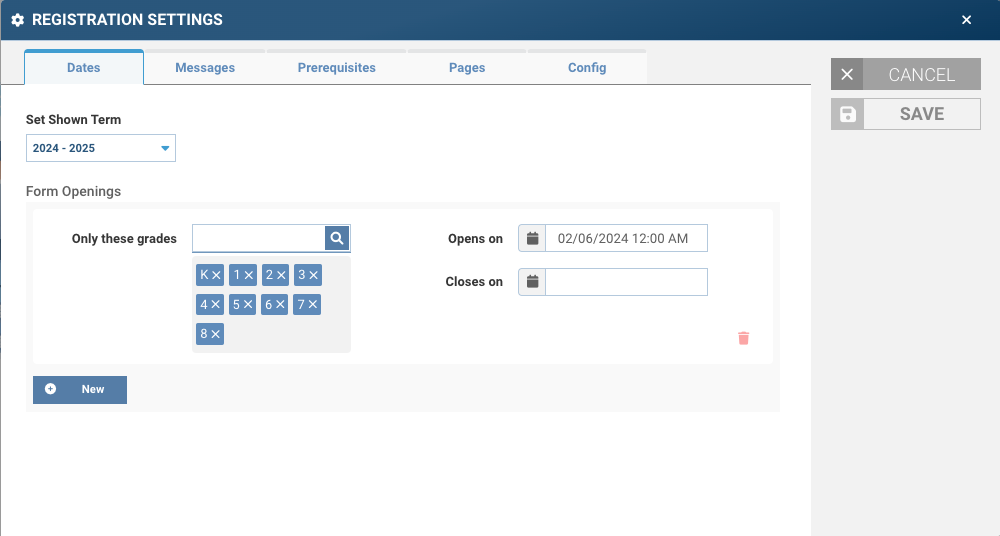This screenshot has height=536, width=1000.
Task: Click the Set Shown Term label
Action: 73,119
